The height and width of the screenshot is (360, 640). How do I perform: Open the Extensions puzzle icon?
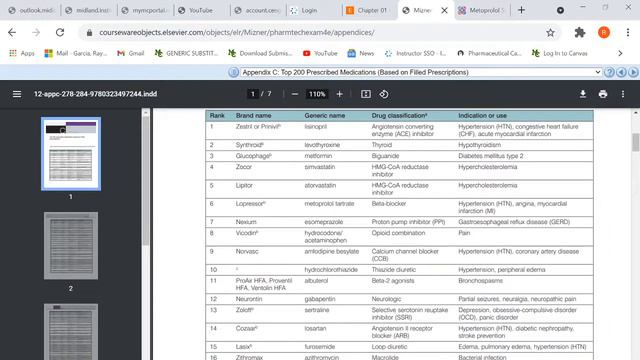pos(580,33)
